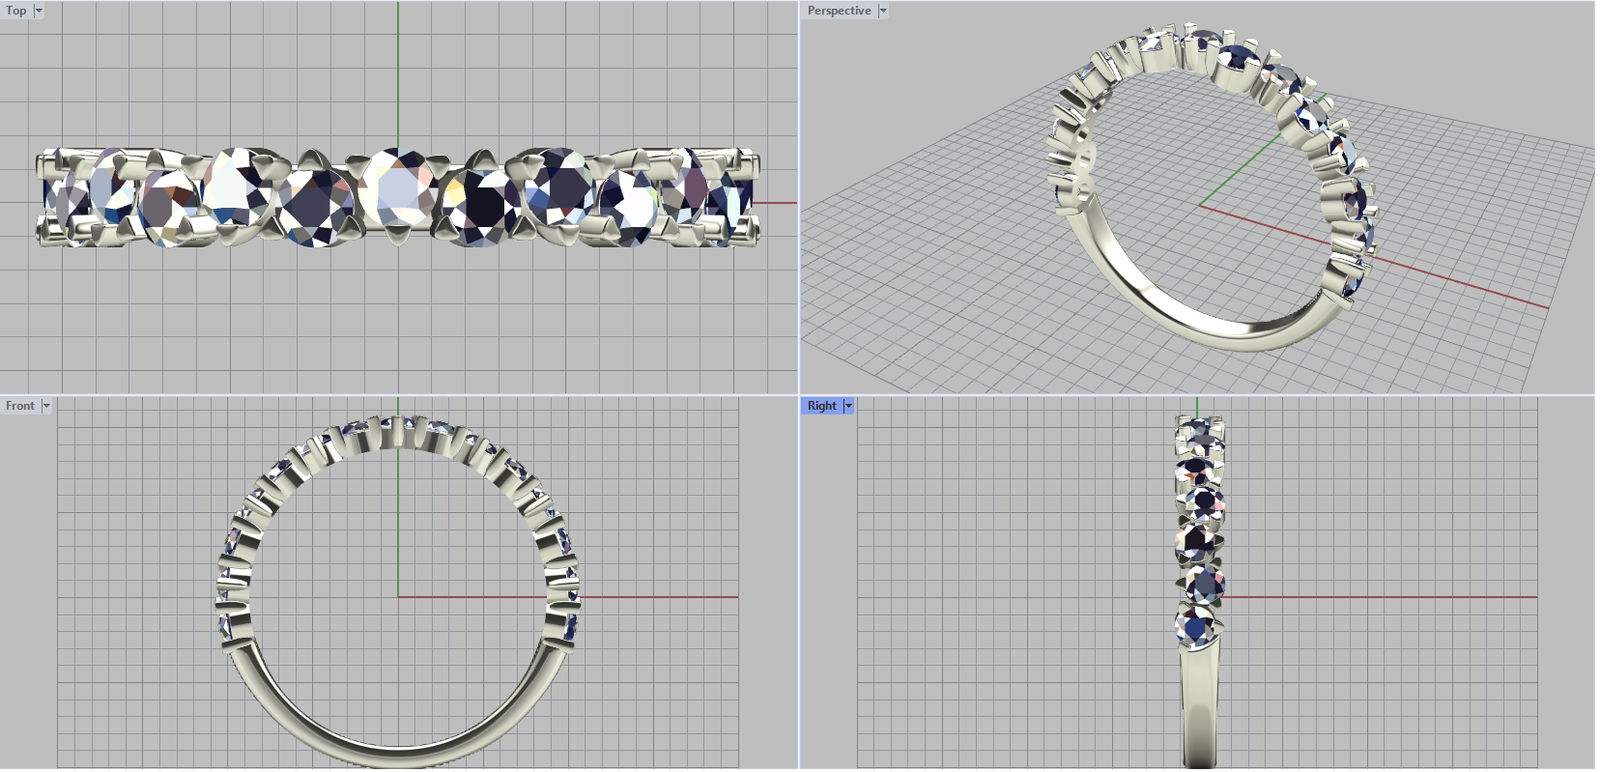This screenshot has height=772, width=1600.
Task: Select the Front viewport title label
Action: (19, 406)
